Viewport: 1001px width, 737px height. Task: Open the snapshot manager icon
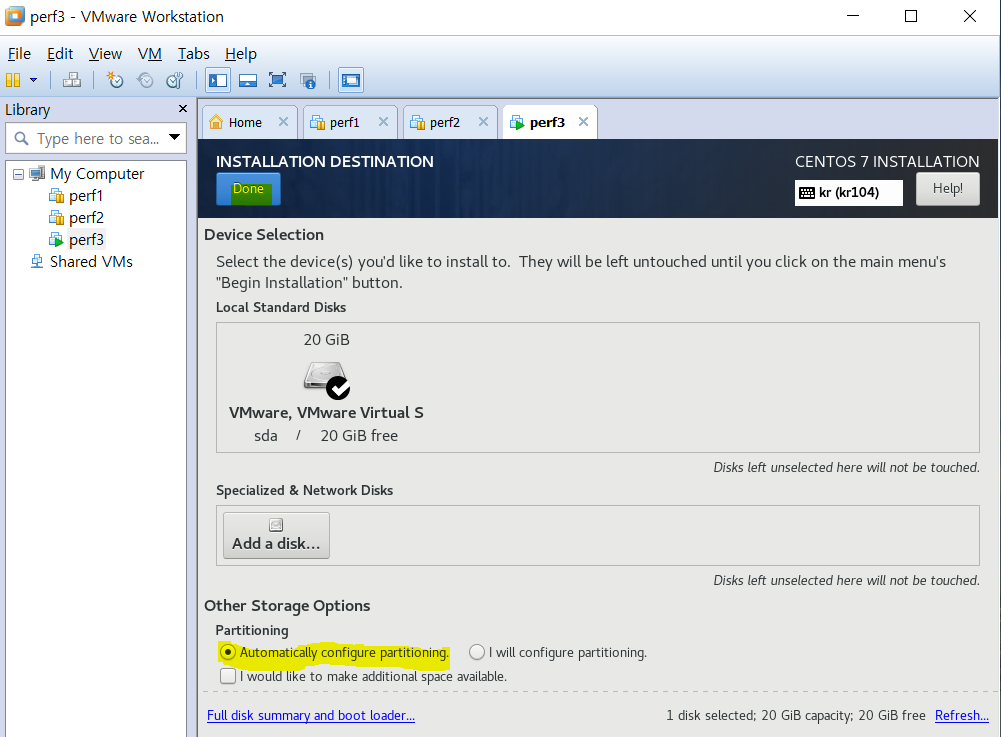tap(174, 80)
